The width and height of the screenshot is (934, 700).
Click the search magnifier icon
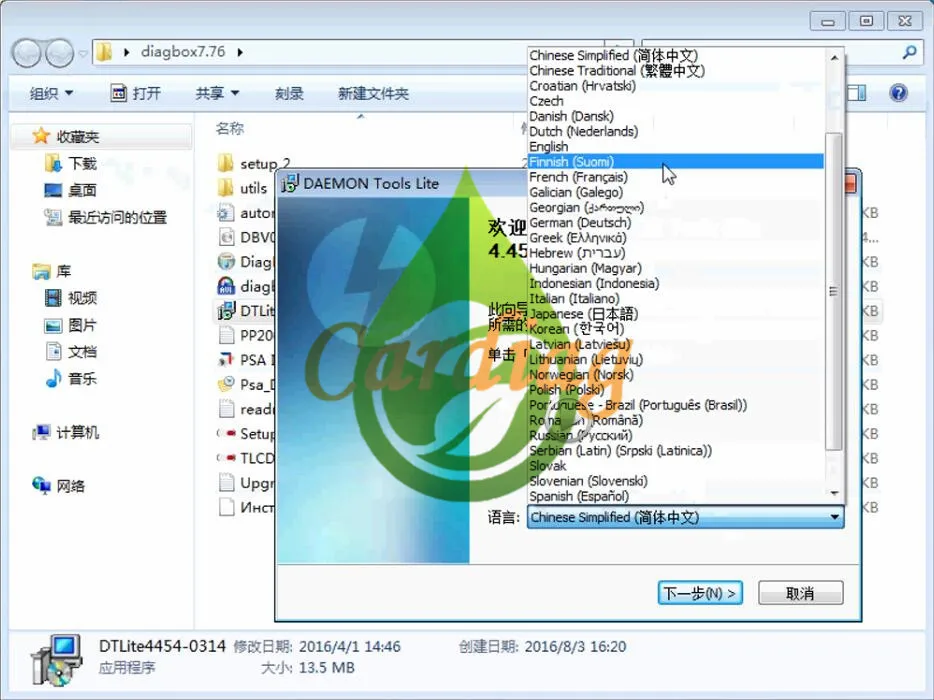point(909,52)
